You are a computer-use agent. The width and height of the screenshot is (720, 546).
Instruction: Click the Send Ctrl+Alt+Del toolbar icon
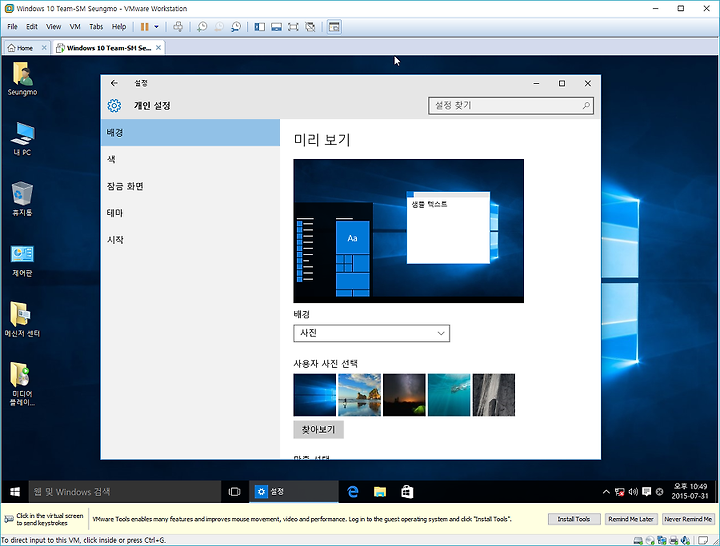coord(178,27)
